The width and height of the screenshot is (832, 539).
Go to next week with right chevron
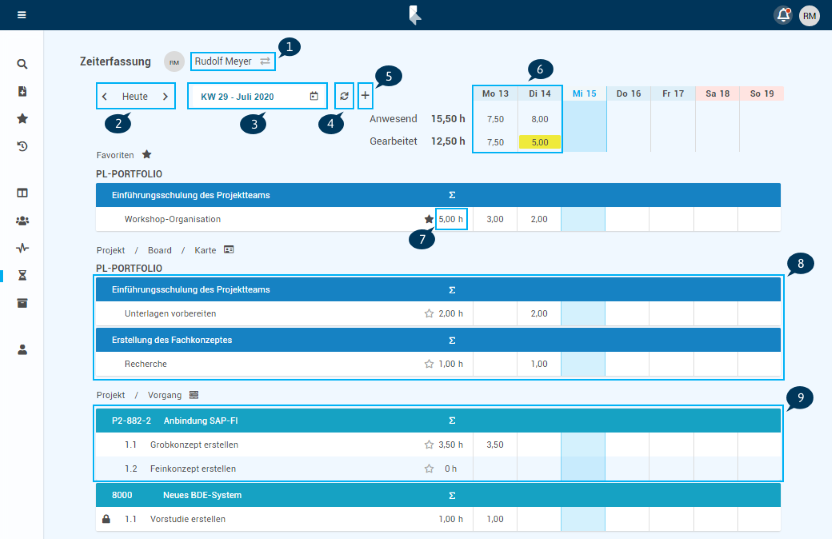(166, 96)
